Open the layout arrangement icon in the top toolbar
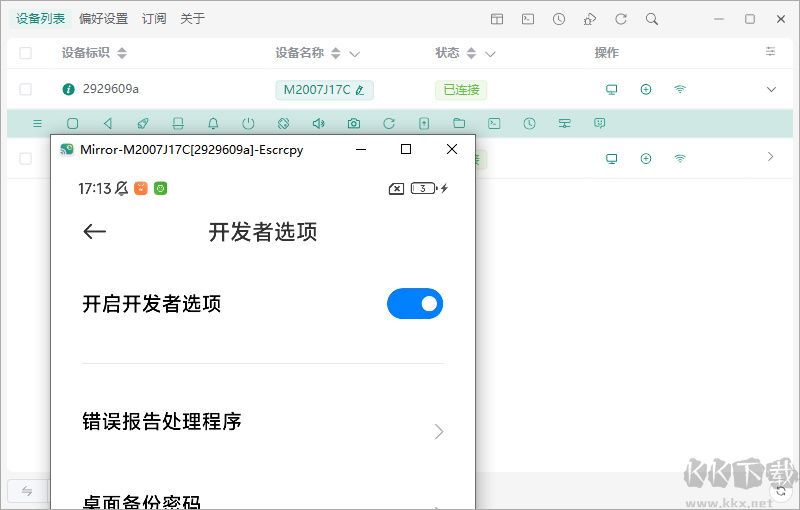 496,19
